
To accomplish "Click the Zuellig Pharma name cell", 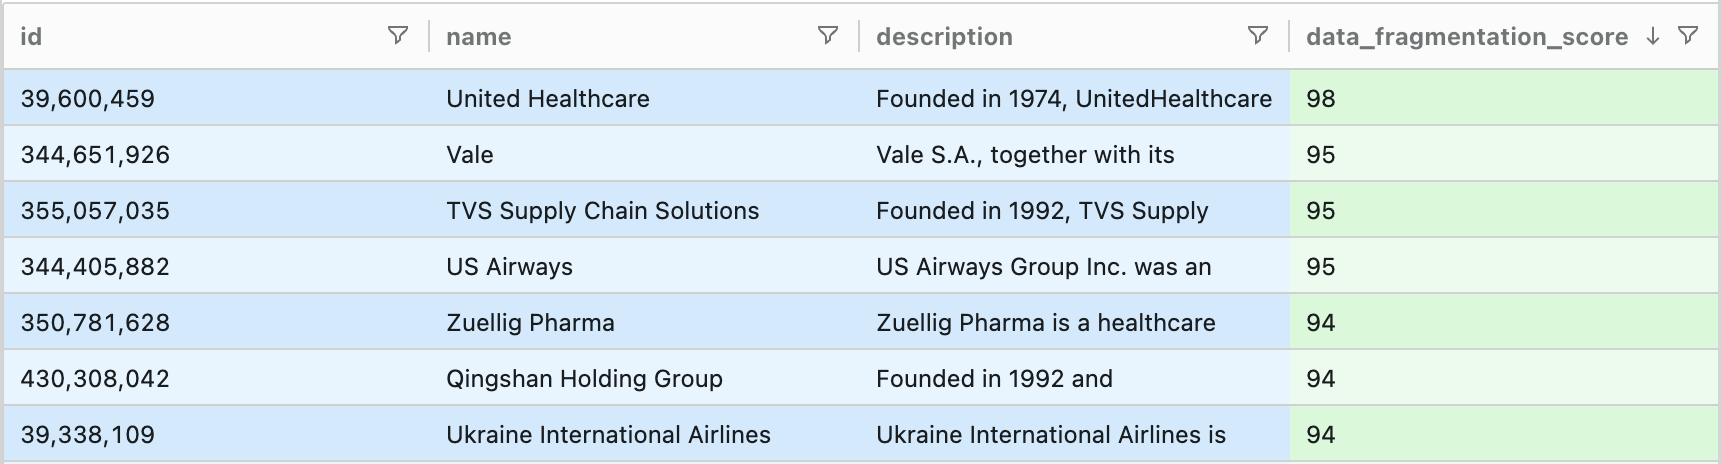I will point(530,323).
